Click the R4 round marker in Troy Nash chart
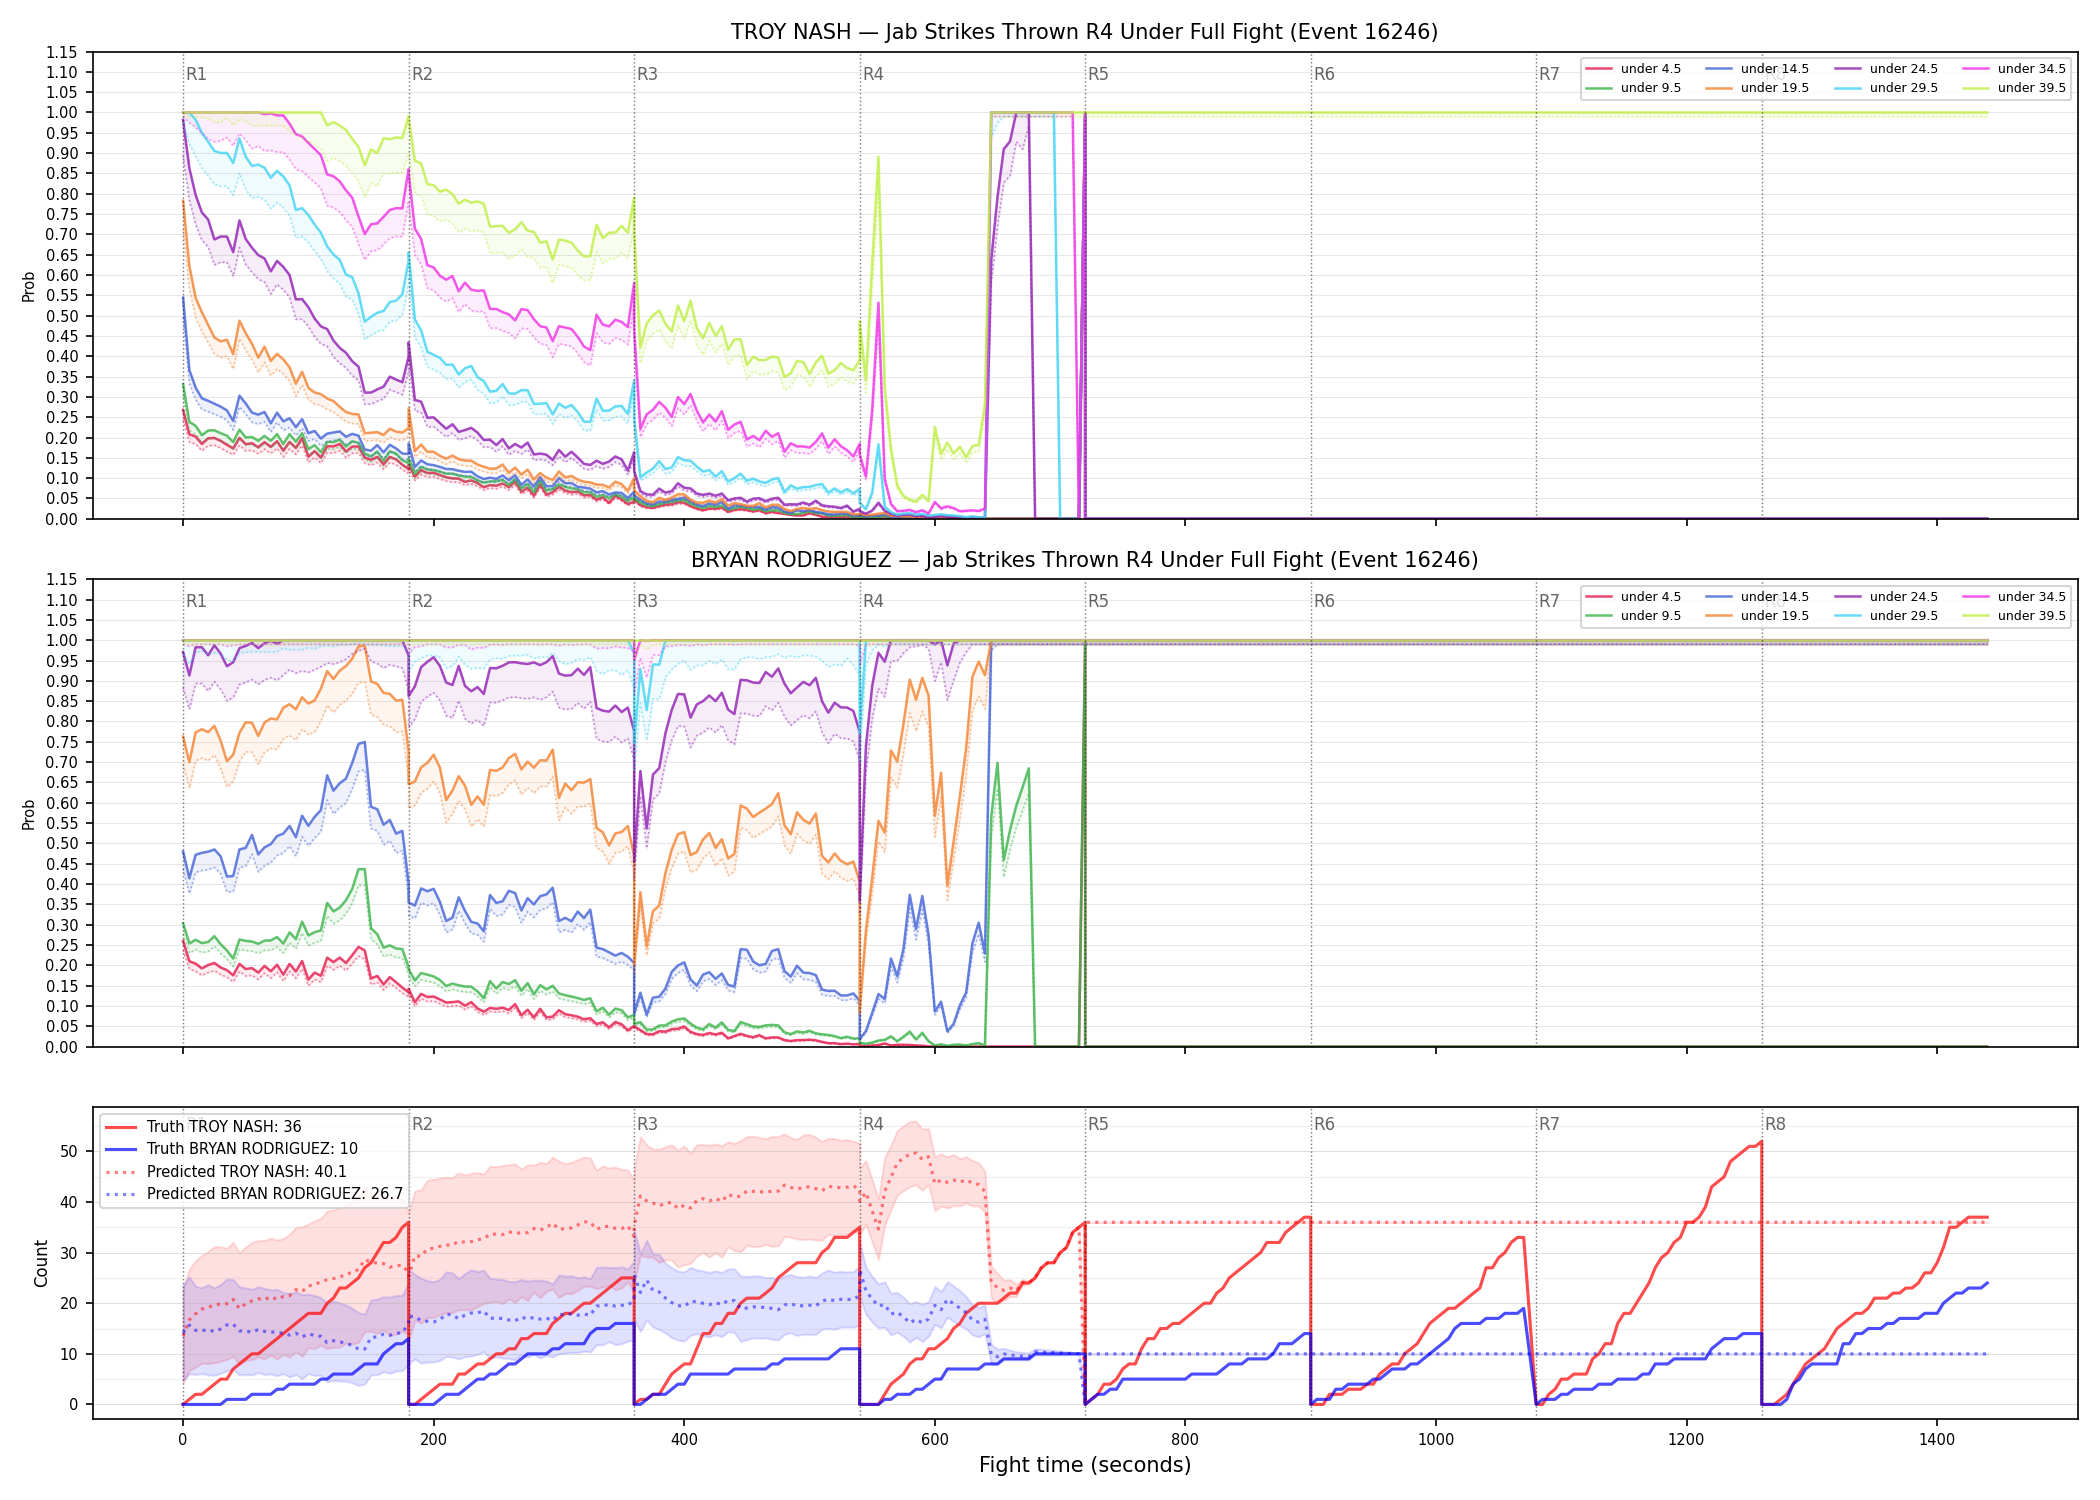2100x1500 pixels. (873, 74)
